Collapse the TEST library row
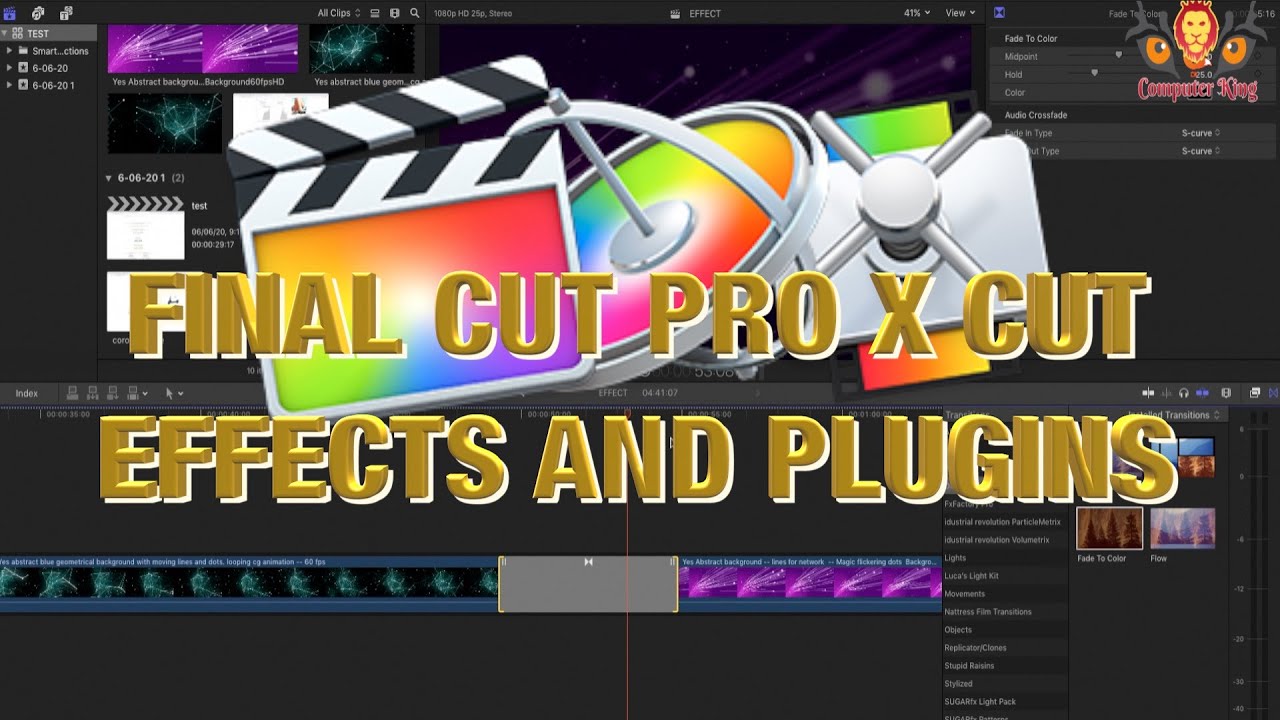 pos(5,33)
